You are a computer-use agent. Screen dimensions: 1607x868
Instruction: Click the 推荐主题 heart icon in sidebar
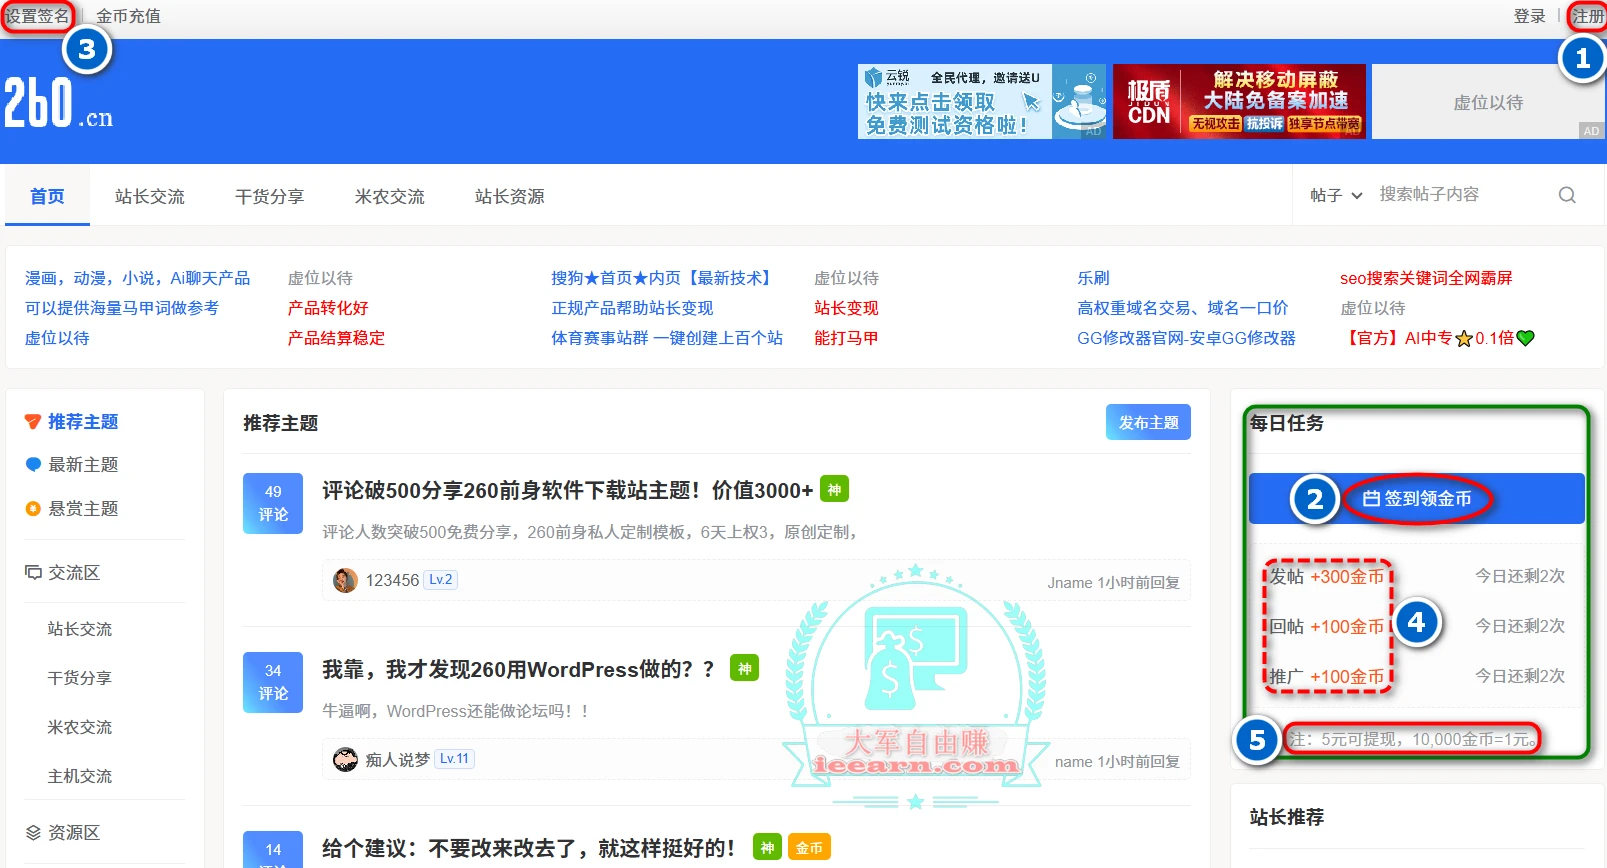tap(33, 422)
